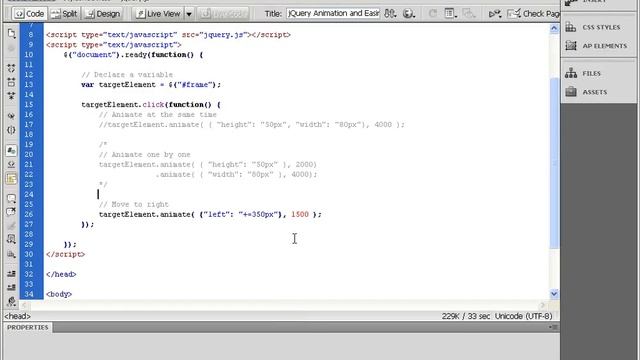Turn on Live View
This screenshot has width=640, height=360.
click(158, 13)
